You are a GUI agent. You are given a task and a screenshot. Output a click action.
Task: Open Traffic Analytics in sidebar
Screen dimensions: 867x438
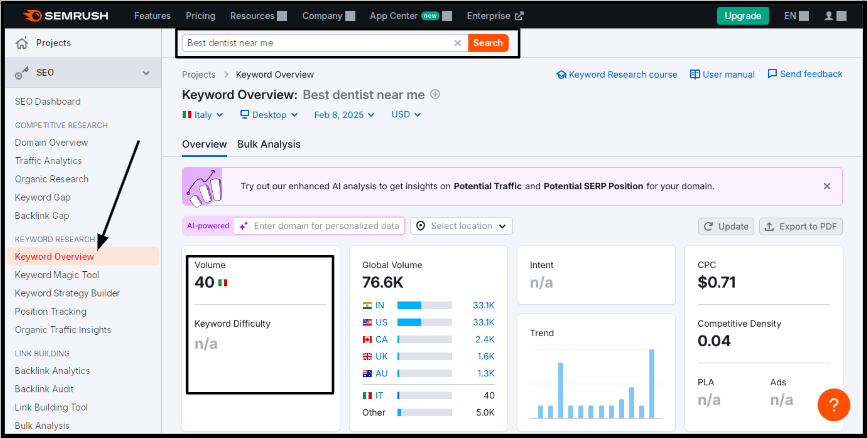click(48, 161)
